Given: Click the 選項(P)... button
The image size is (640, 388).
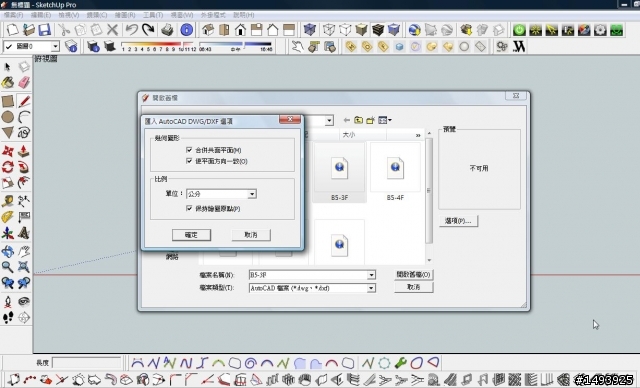Looking at the screenshot, I should [x=458, y=221].
